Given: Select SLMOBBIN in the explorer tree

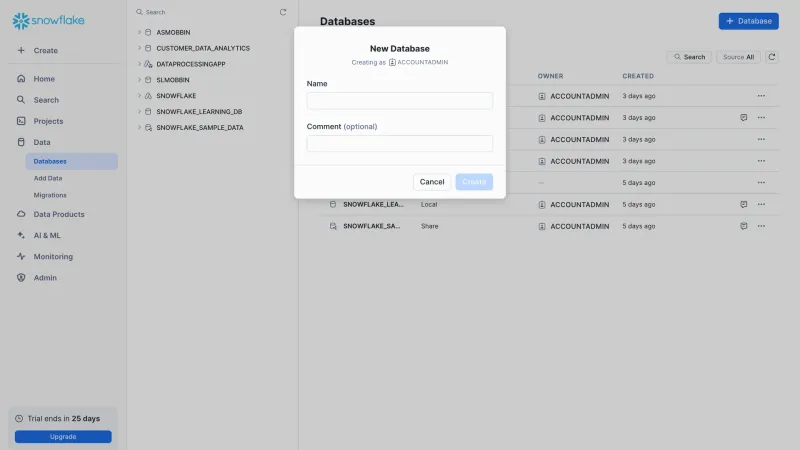Looking at the screenshot, I should pyautogui.click(x=173, y=80).
